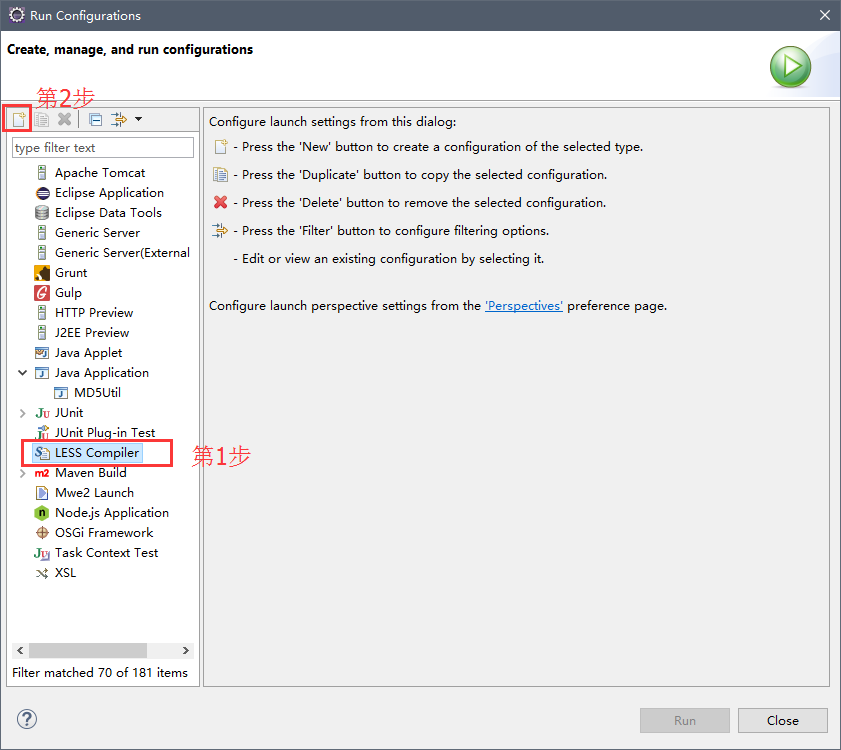841x750 pixels.
Task: Click the Mwe2 Launch icon
Action: pos(42,492)
